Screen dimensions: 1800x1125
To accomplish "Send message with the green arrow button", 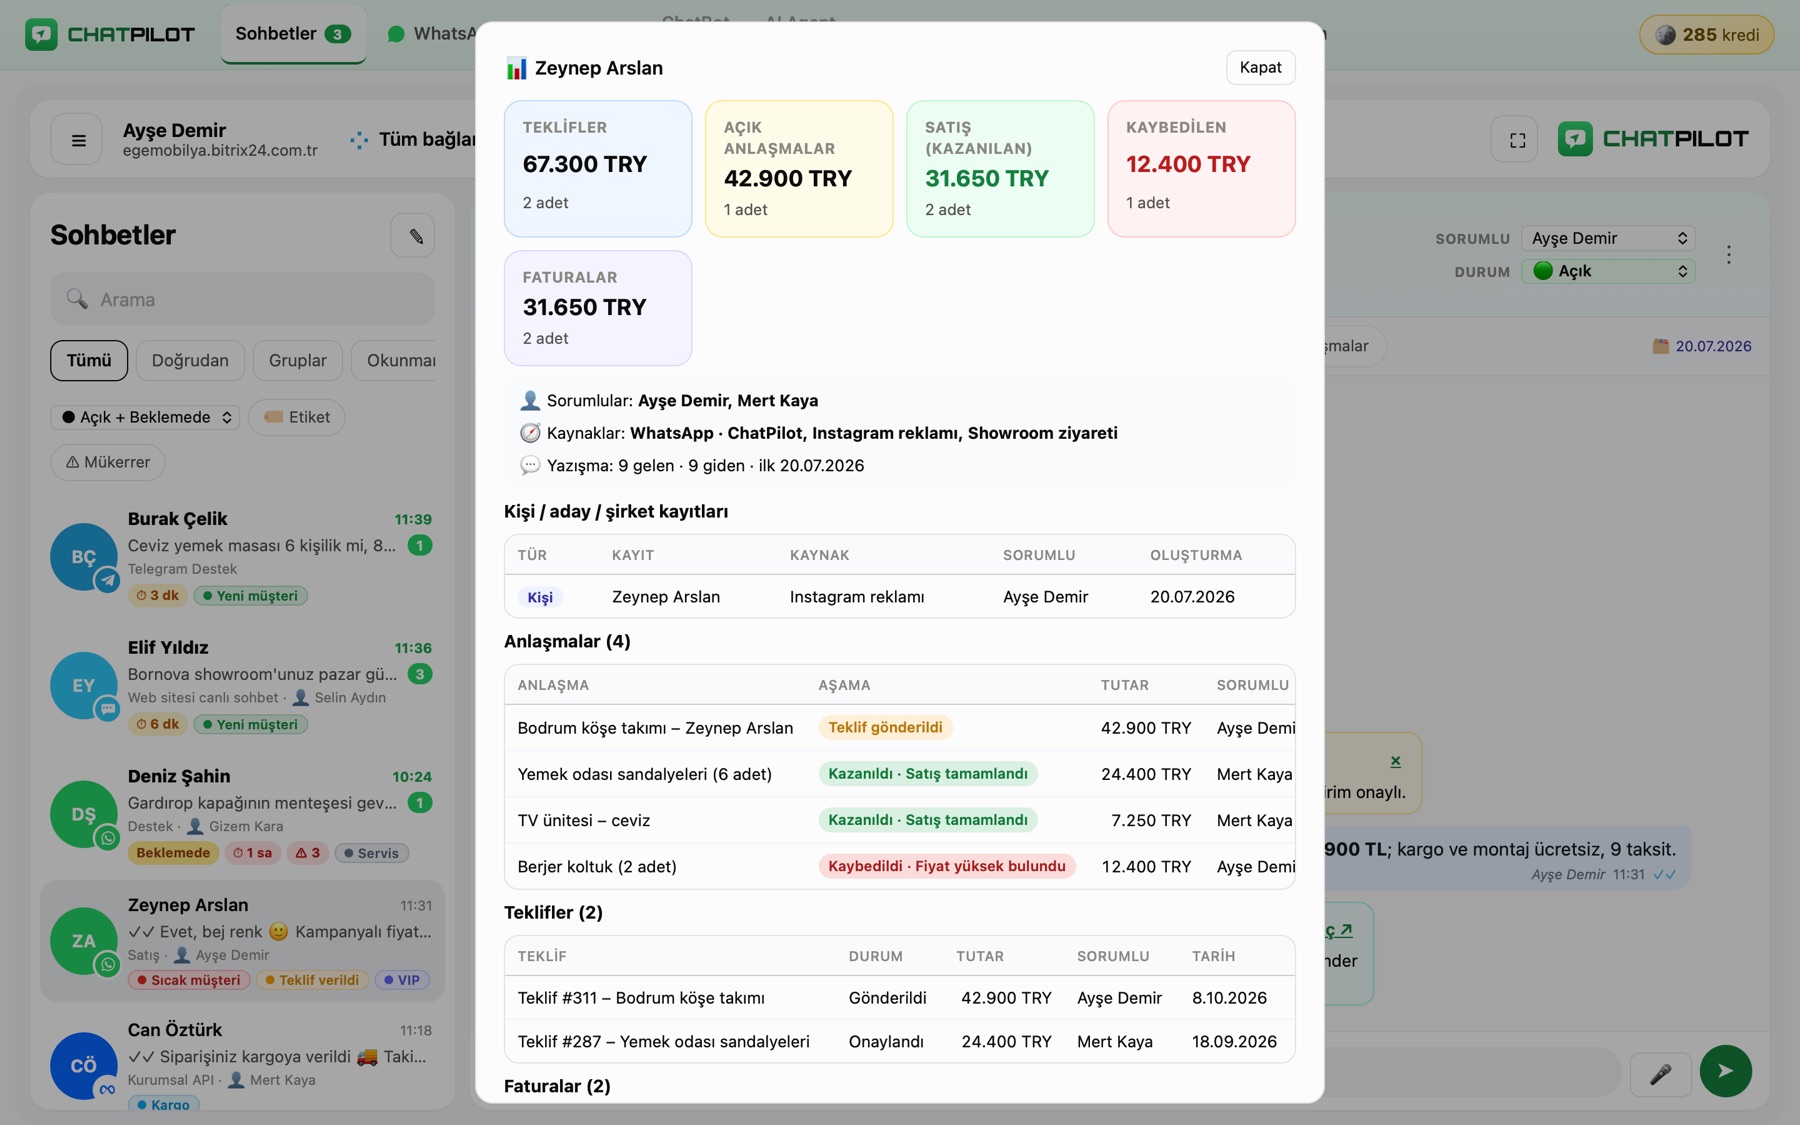I will pyautogui.click(x=1726, y=1071).
